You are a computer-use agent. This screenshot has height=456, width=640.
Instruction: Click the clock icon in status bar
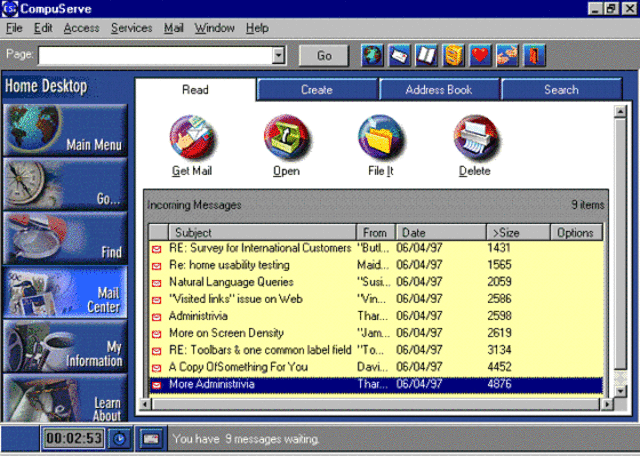pyautogui.click(x=119, y=438)
